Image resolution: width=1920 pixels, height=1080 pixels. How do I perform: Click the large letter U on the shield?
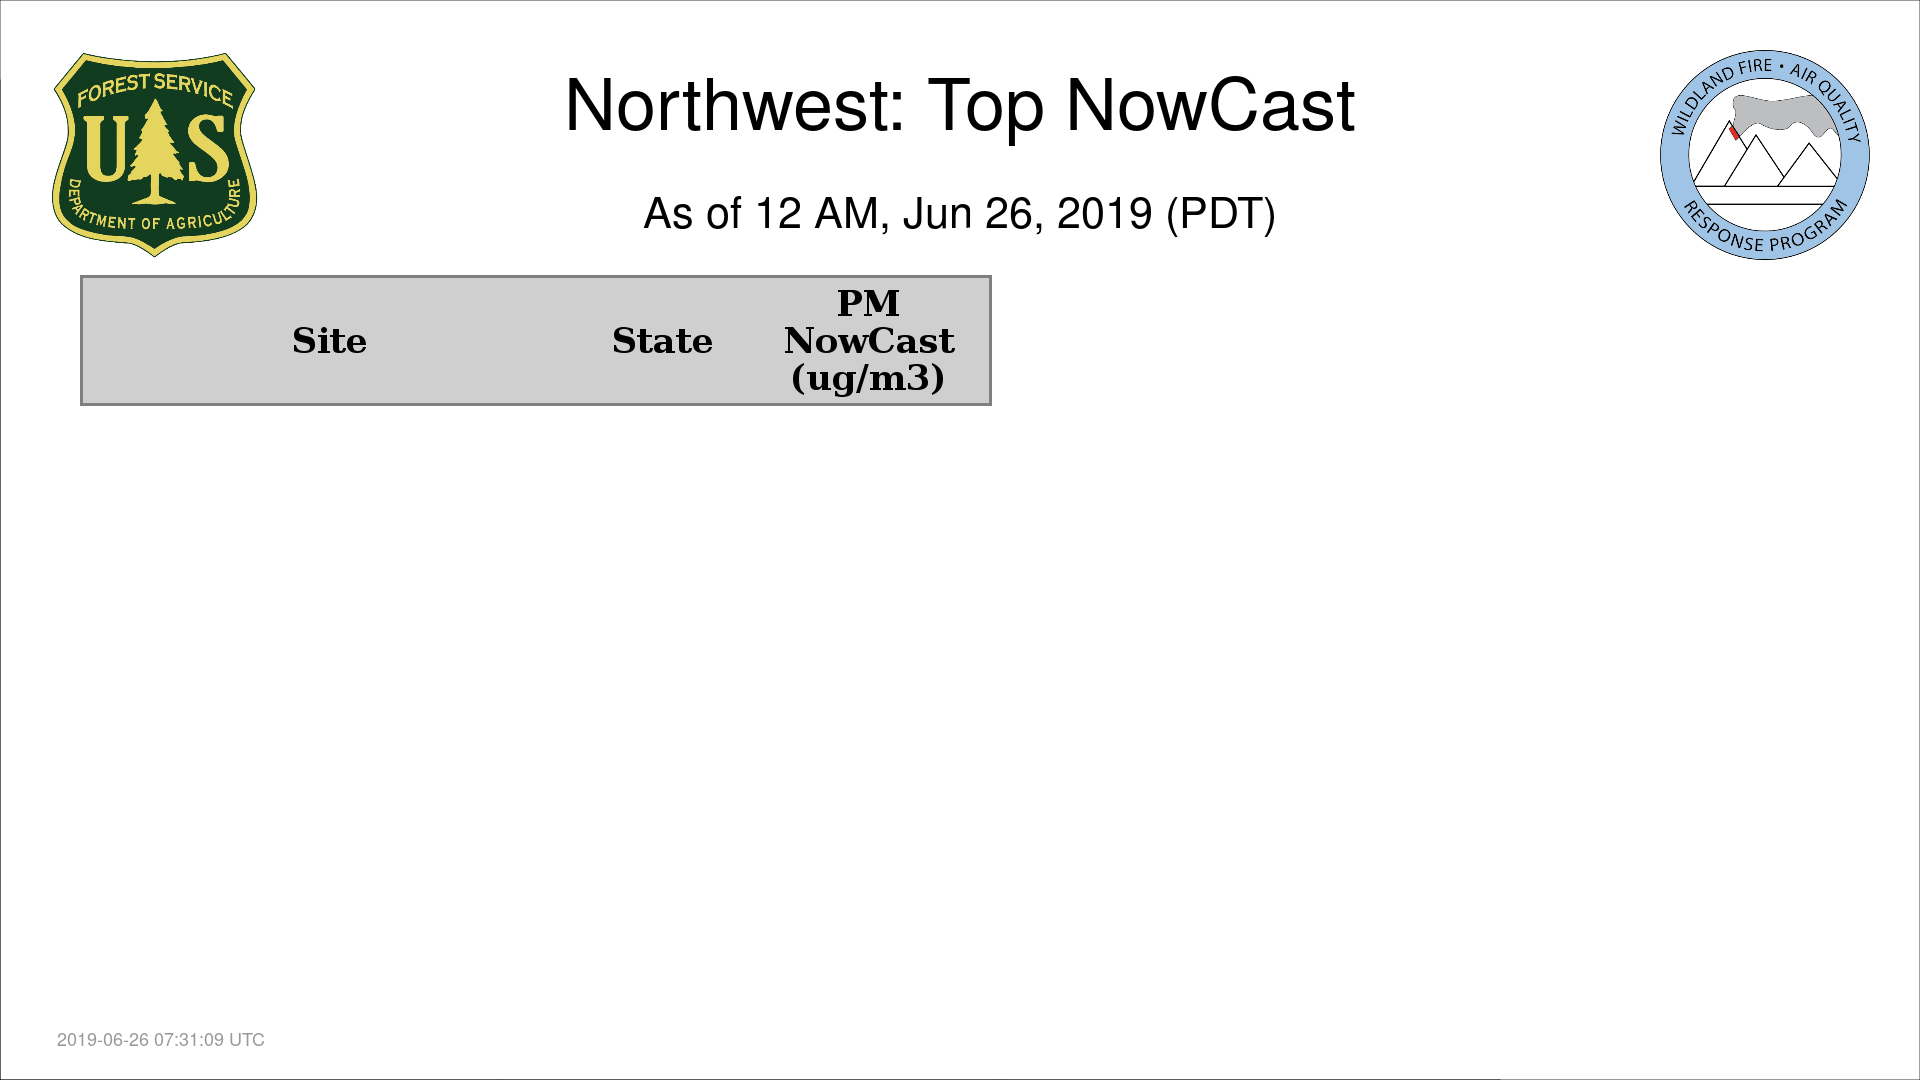click(x=106, y=148)
